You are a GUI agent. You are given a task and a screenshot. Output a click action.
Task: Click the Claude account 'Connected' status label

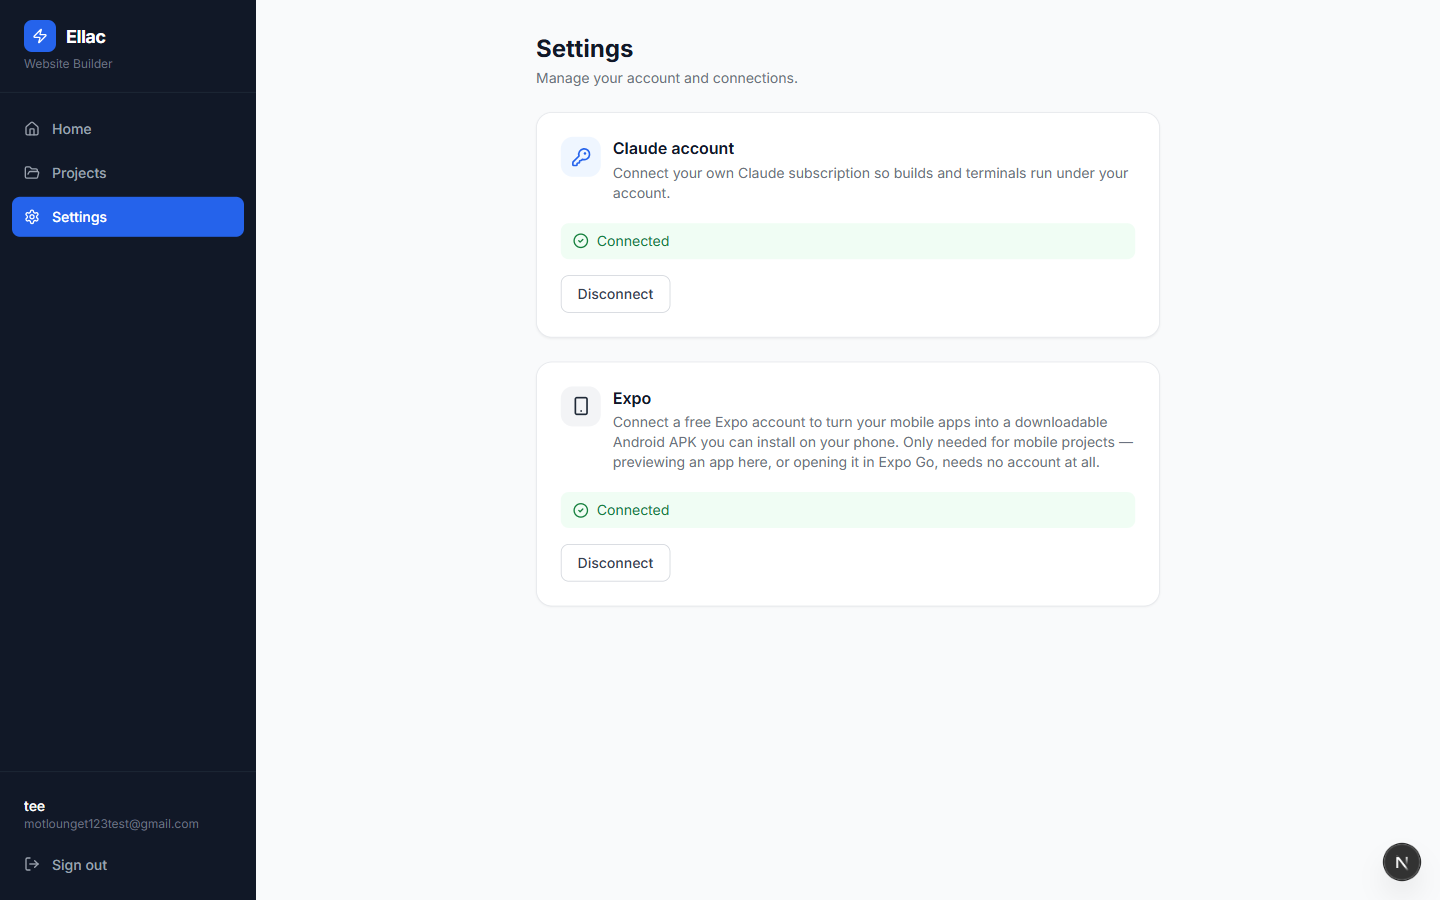pyautogui.click(x=633, y=241)
